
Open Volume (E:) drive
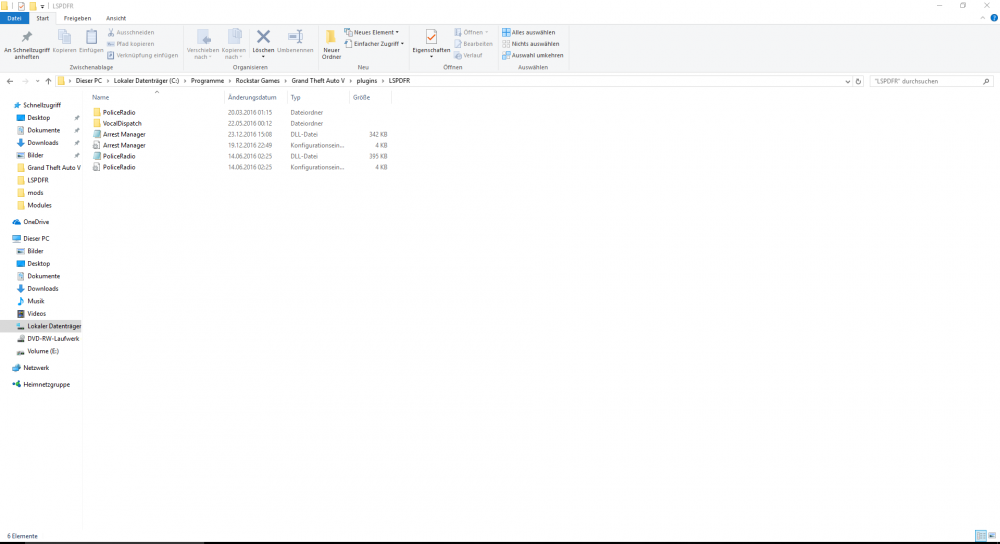43,351
